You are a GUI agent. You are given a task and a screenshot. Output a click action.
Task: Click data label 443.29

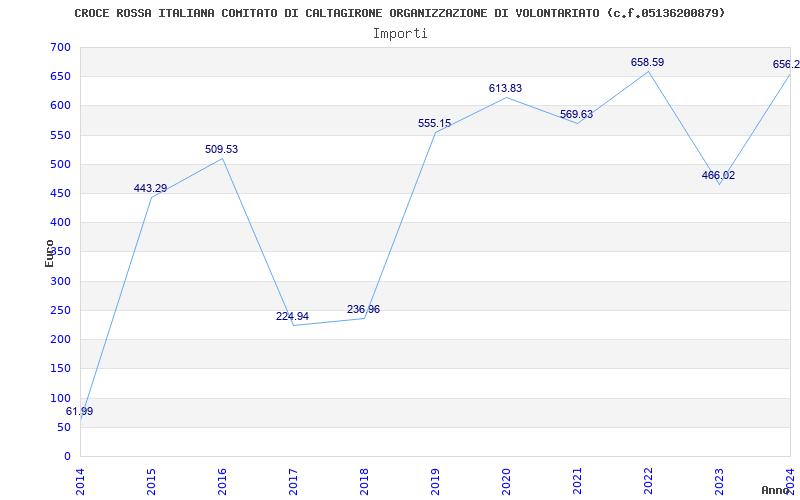pyautogui.click(x=151, y=188)
